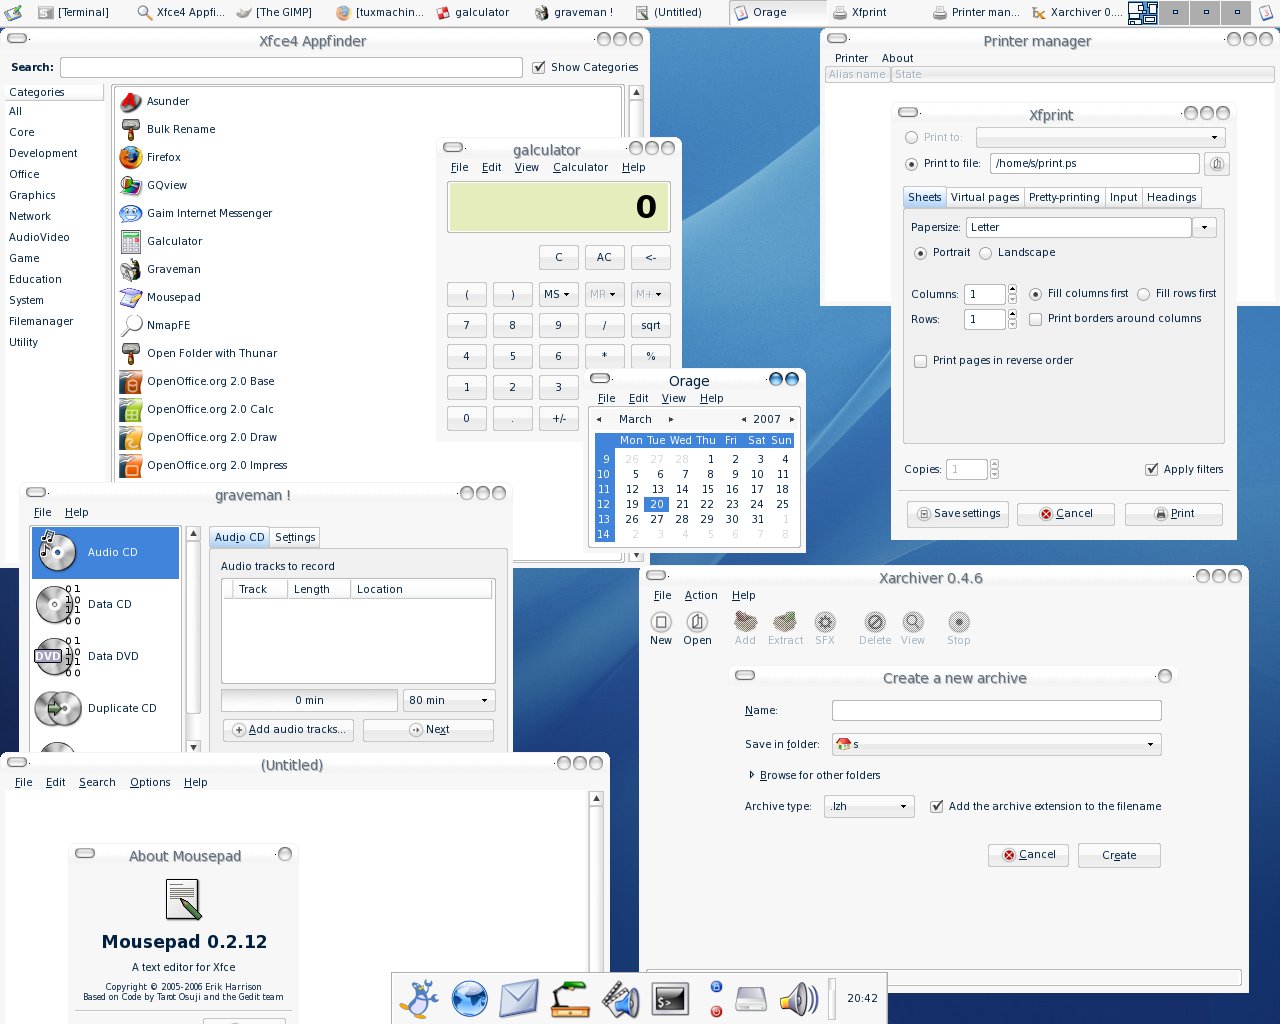This screenshot has width=1280, height=1024.
Task: Open the Action menu in Xarchiver
Action: [701, 595]
